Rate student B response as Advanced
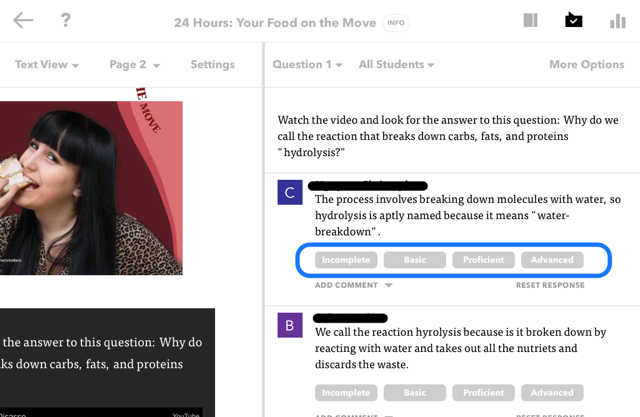Image resolution: width=640 pixels, height=417 pixels. [552, 393]
